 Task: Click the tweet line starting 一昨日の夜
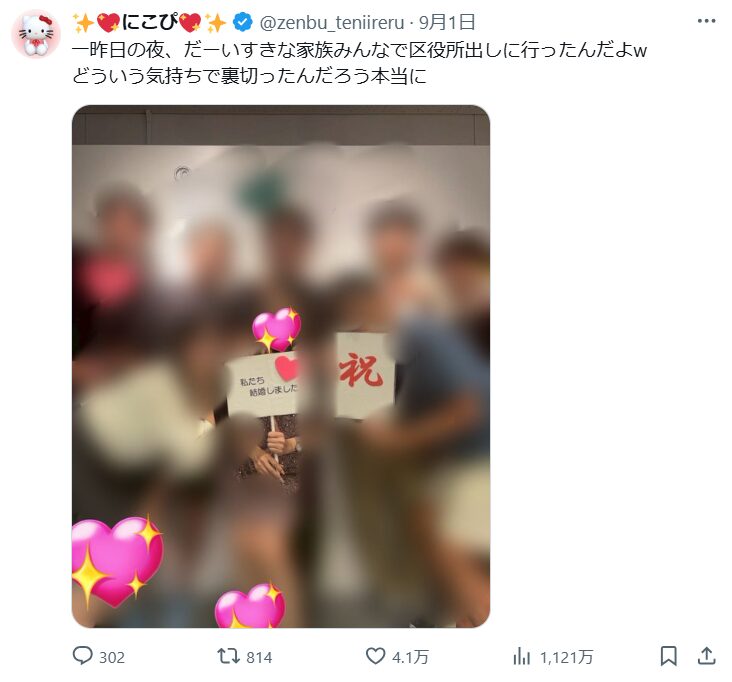359,50
